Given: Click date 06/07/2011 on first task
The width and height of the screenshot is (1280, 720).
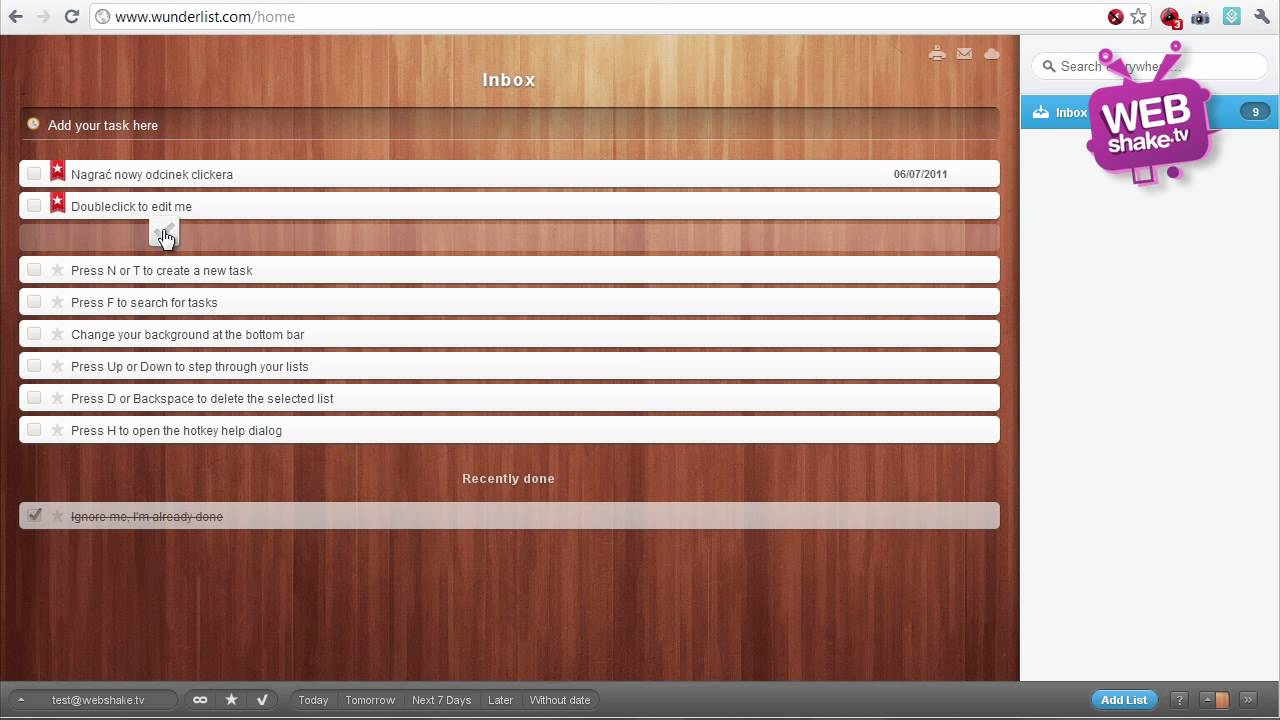Looking at the screenshot, I should (x=920, y=174).
